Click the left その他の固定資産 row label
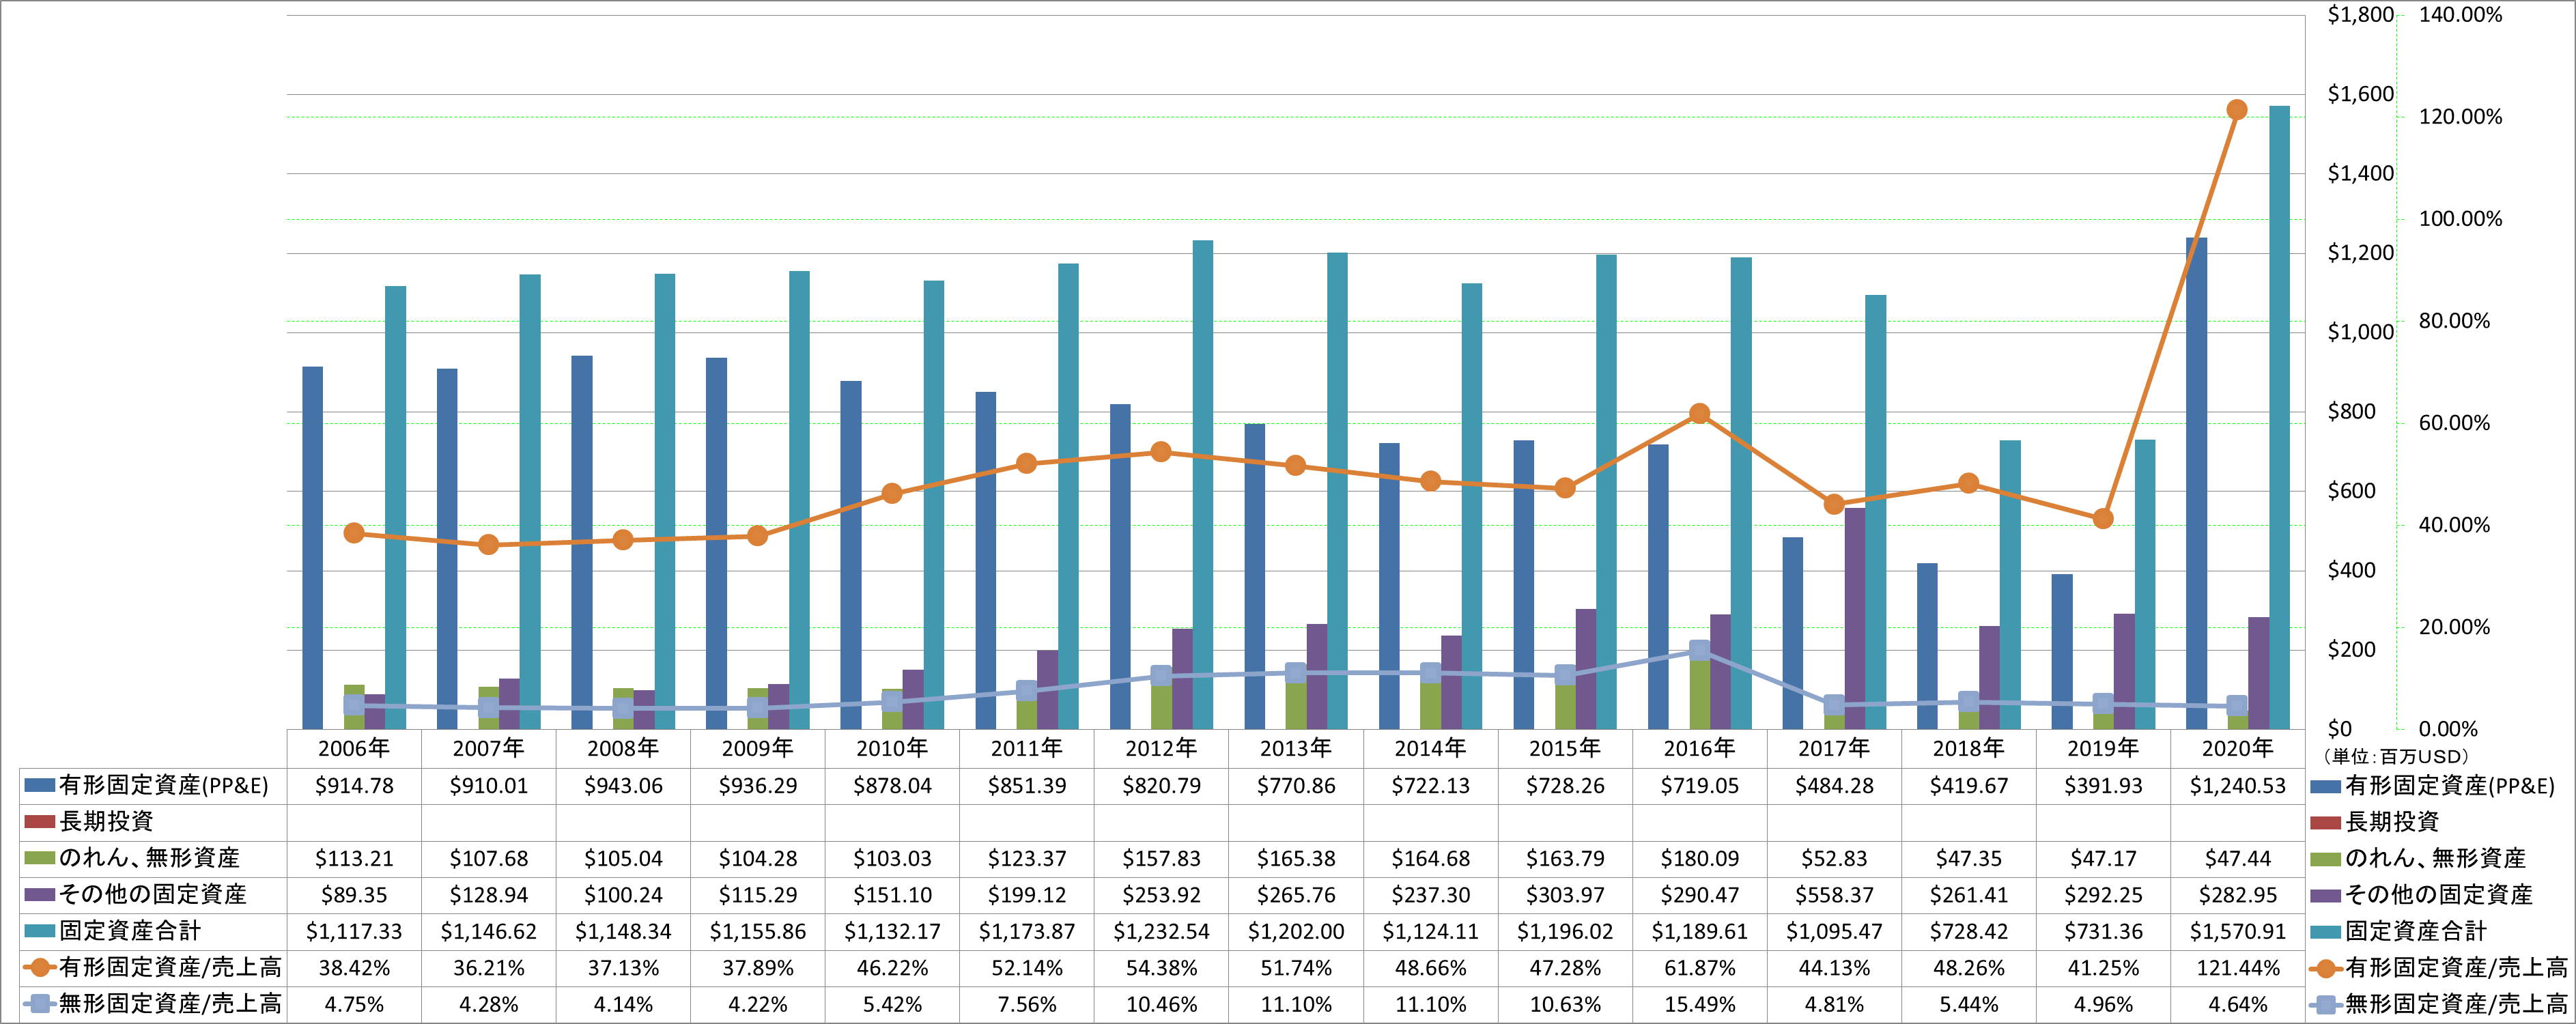 point(152,895)
